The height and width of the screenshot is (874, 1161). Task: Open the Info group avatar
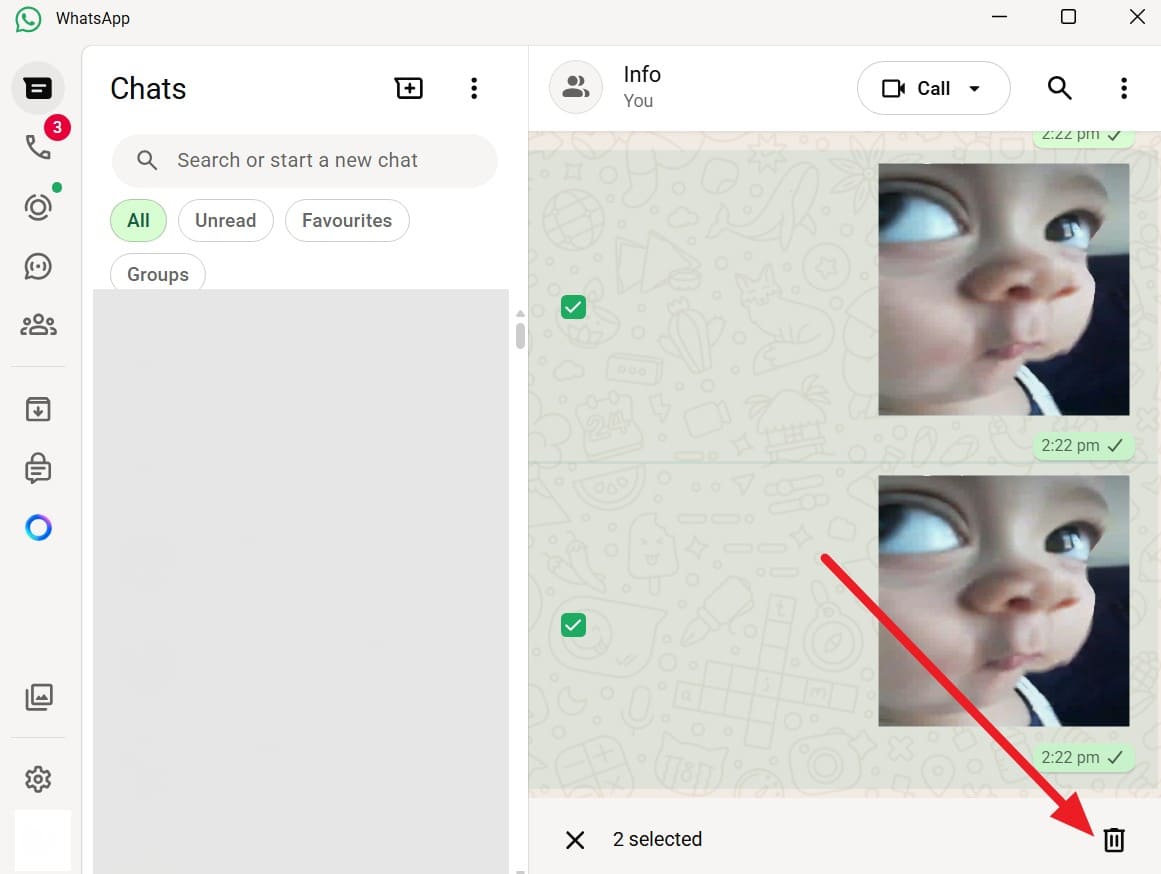[x=575, y=87]
